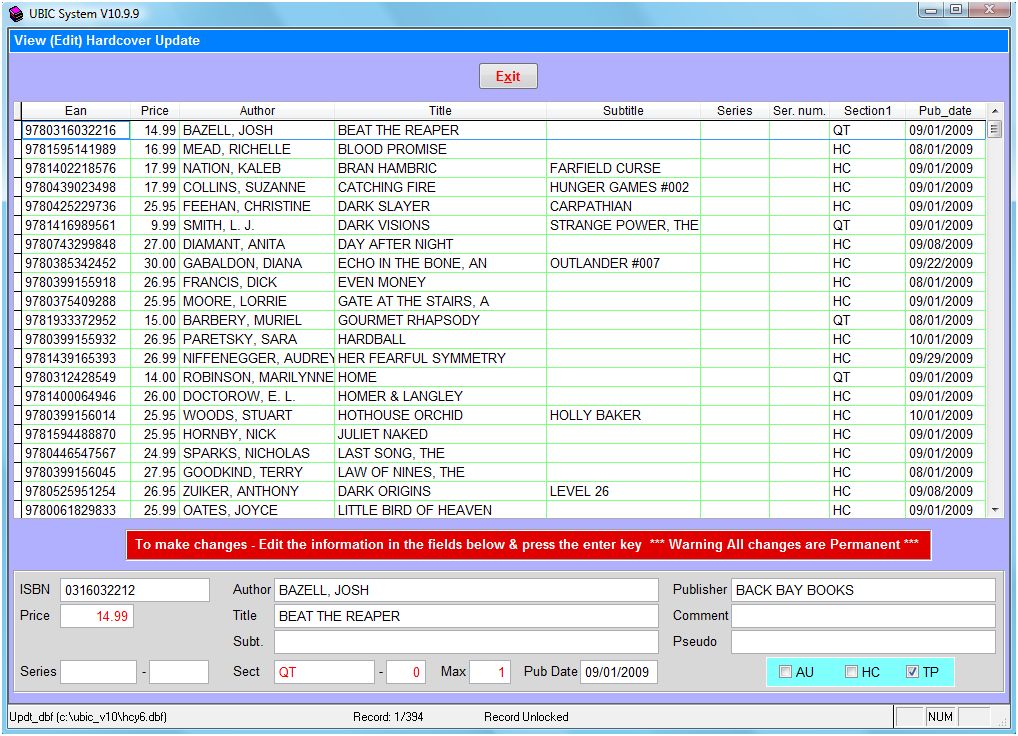Viewport: 1018px width, 736px height.
Task: Click subtitle cell LEVEL 26
Action: coord(623,491)
